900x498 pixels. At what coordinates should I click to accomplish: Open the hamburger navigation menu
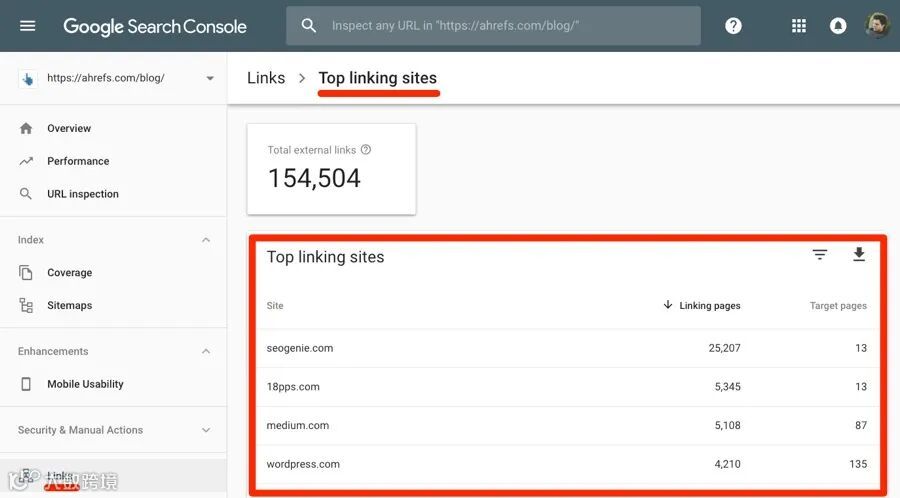[x=28, y=26]
